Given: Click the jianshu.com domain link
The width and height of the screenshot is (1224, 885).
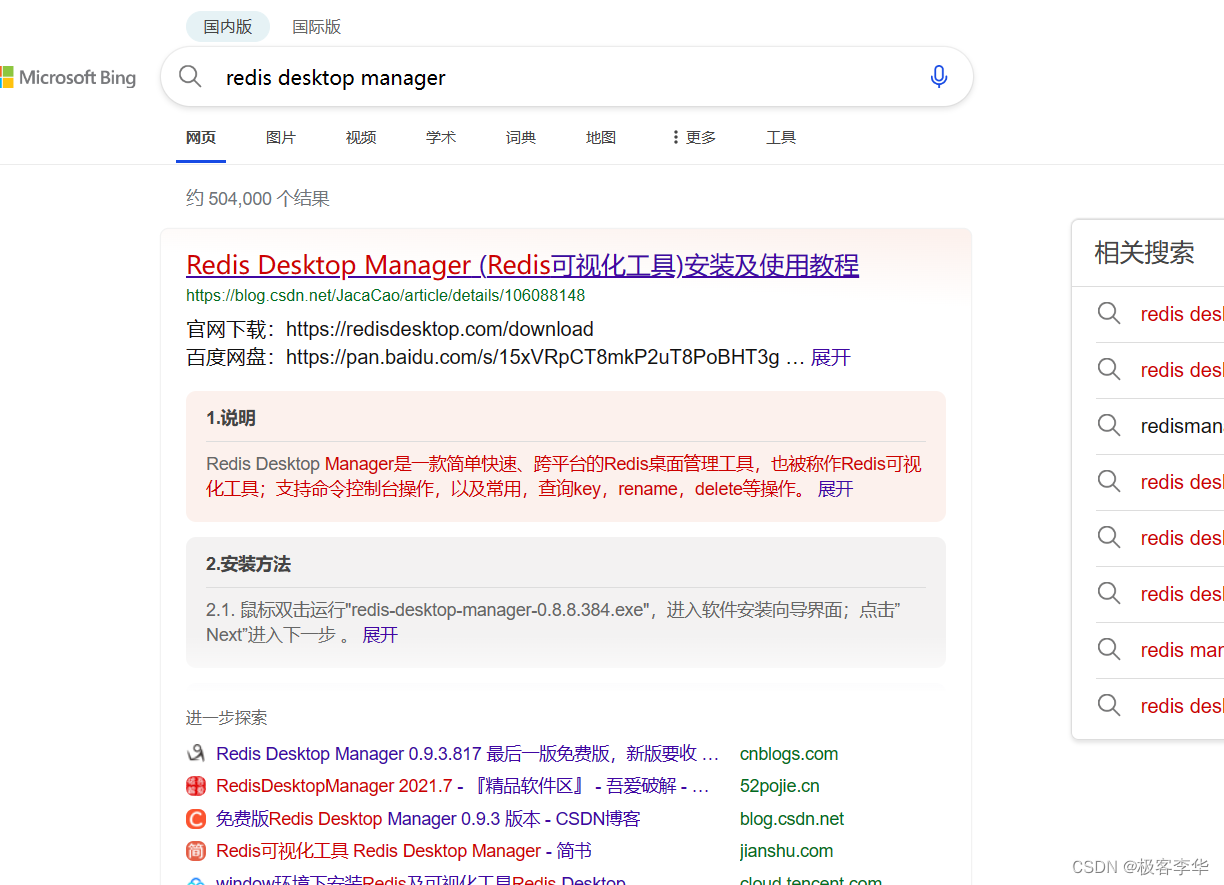Looking at the screenshot, I should [786, 851].
